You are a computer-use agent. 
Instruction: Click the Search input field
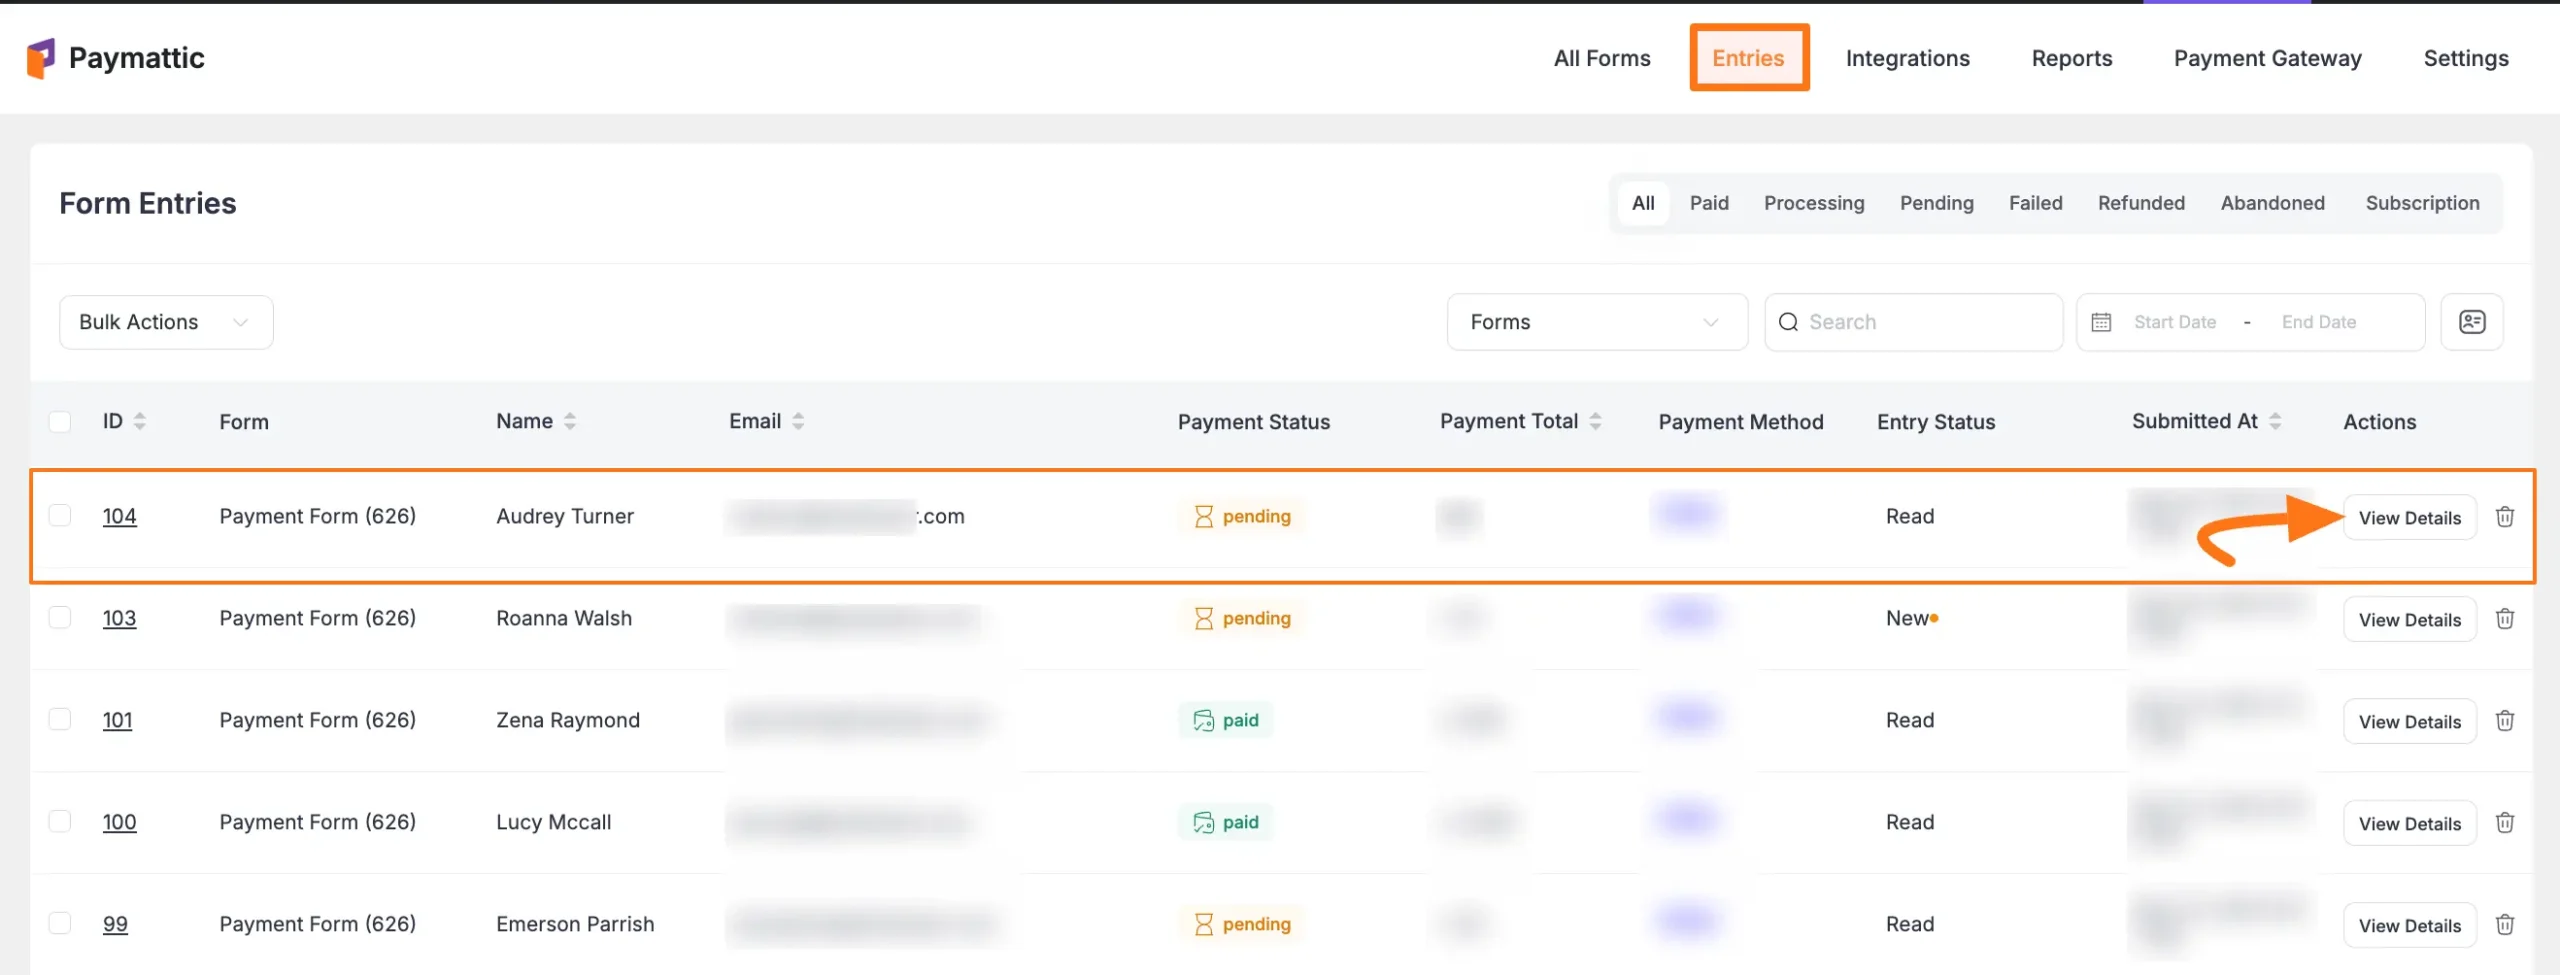click(1912, 322)
